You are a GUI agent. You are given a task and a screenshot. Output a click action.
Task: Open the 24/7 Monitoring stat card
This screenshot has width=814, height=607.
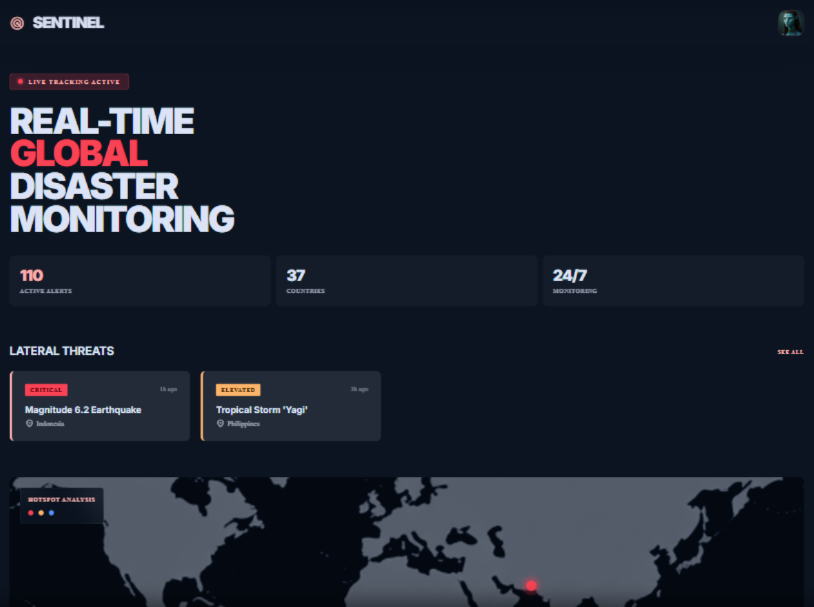coord(673,280)
